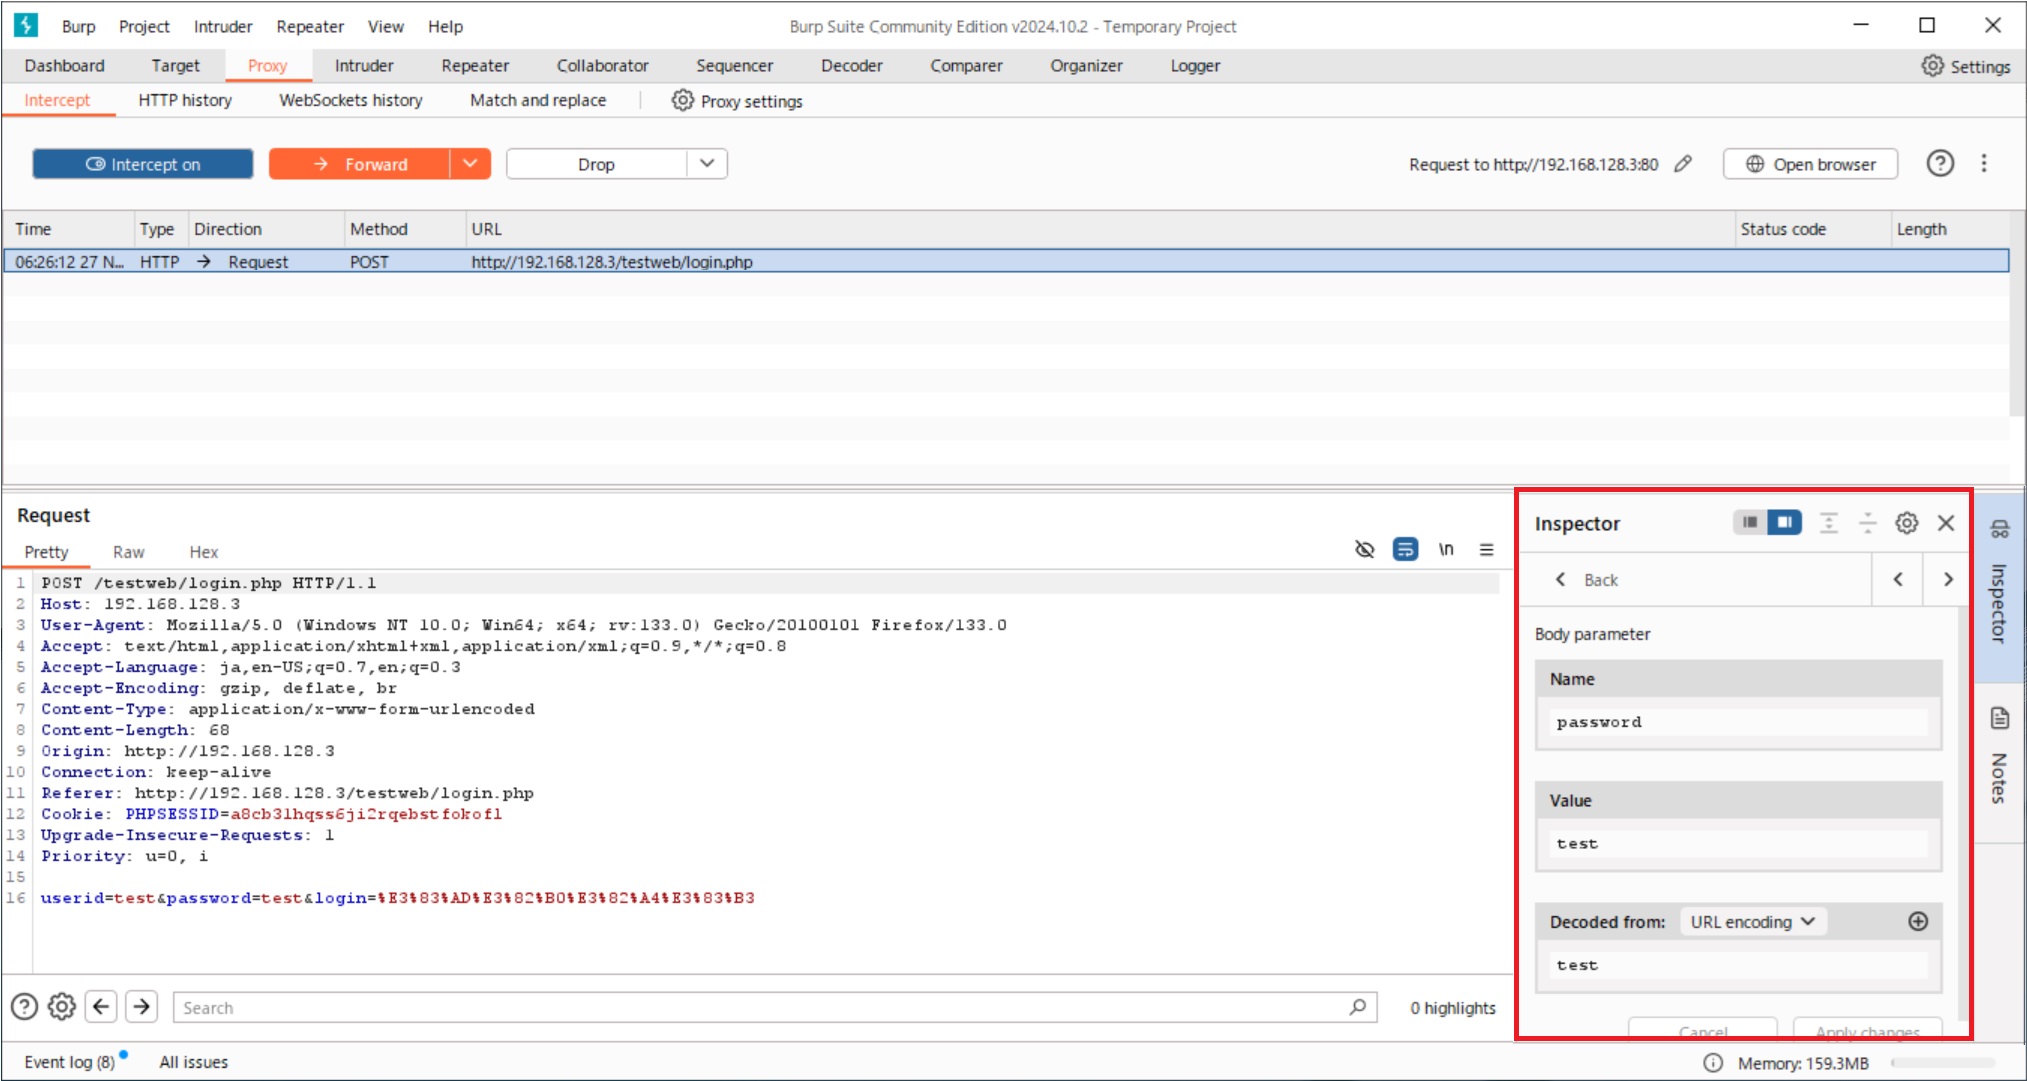2027x1081 pixels.
Task: Switch request view to Raw
Action: 128,552
